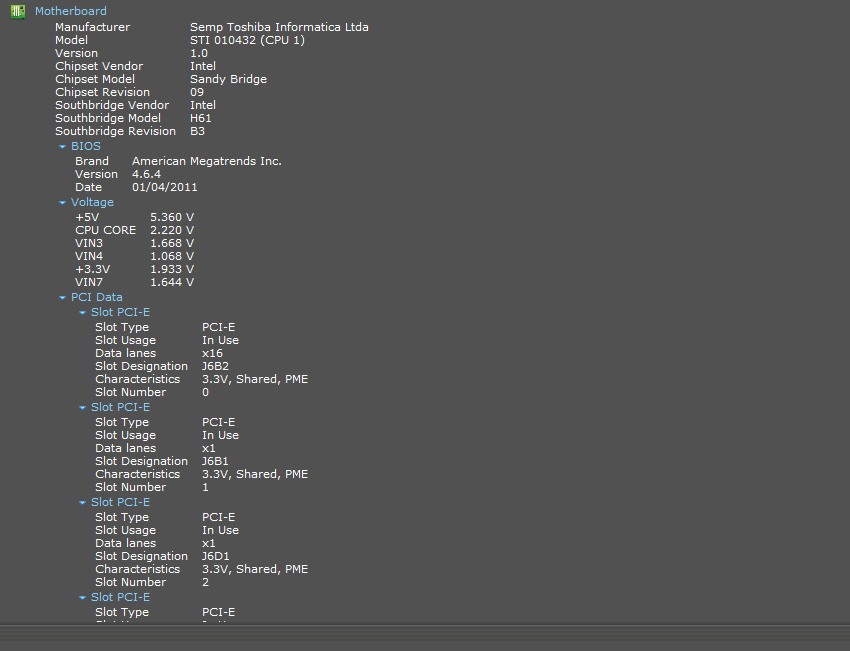Click the 'VIN3' voltage label
This screenshot has height=651, width=850.
coord(89,243)
